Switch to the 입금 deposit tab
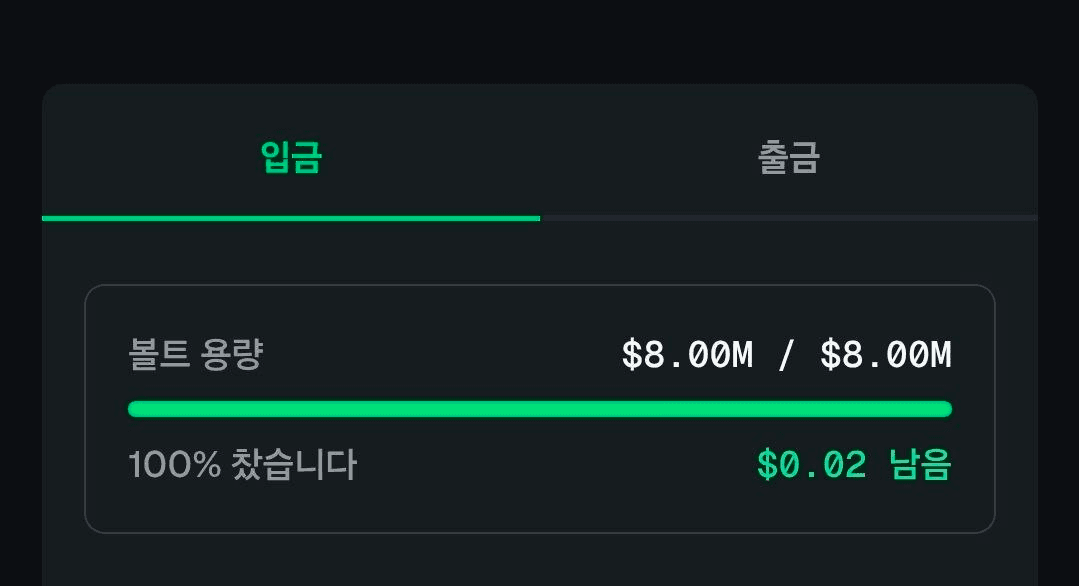1079x586 pixels. 291,157
